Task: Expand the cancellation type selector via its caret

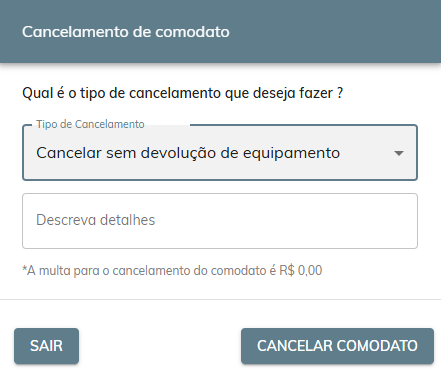Action: [x=399, y=153]
